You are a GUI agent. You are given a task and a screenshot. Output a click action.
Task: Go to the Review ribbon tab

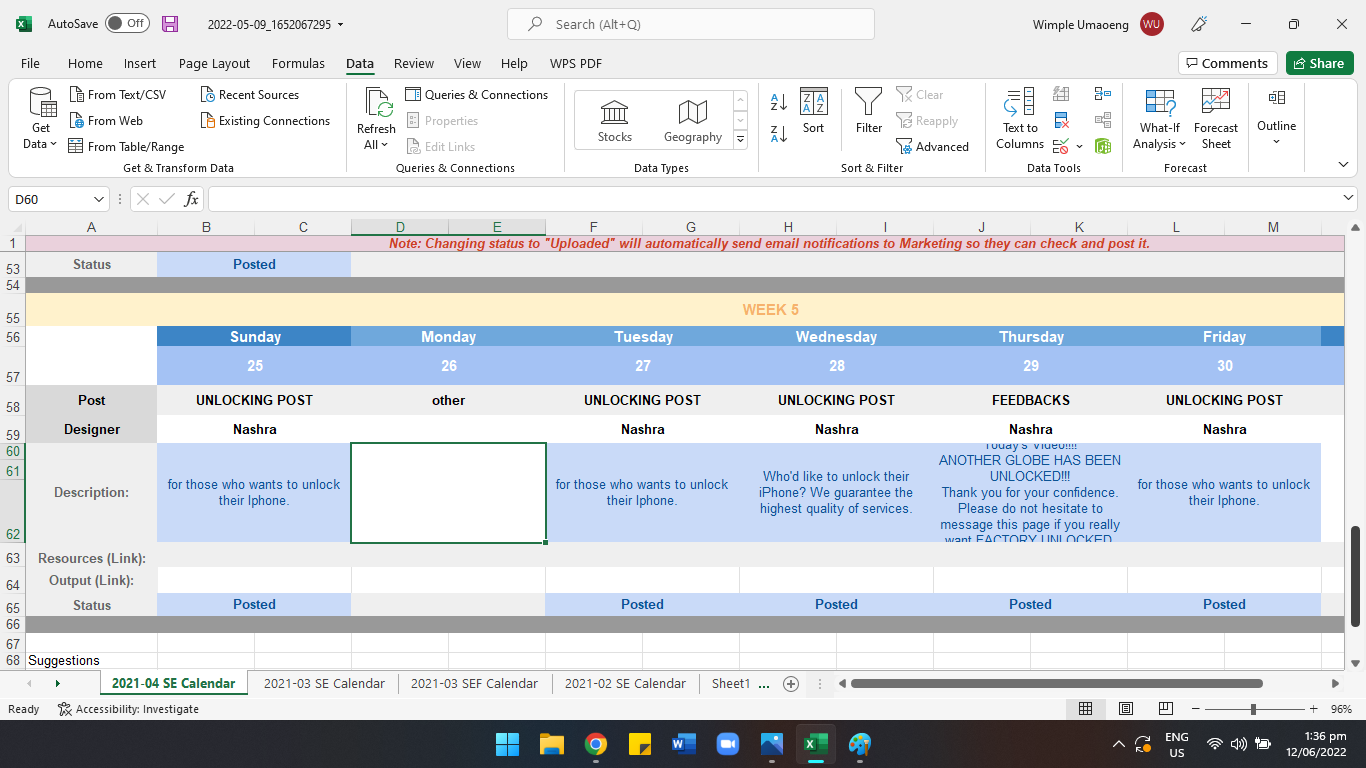point(414,63)
